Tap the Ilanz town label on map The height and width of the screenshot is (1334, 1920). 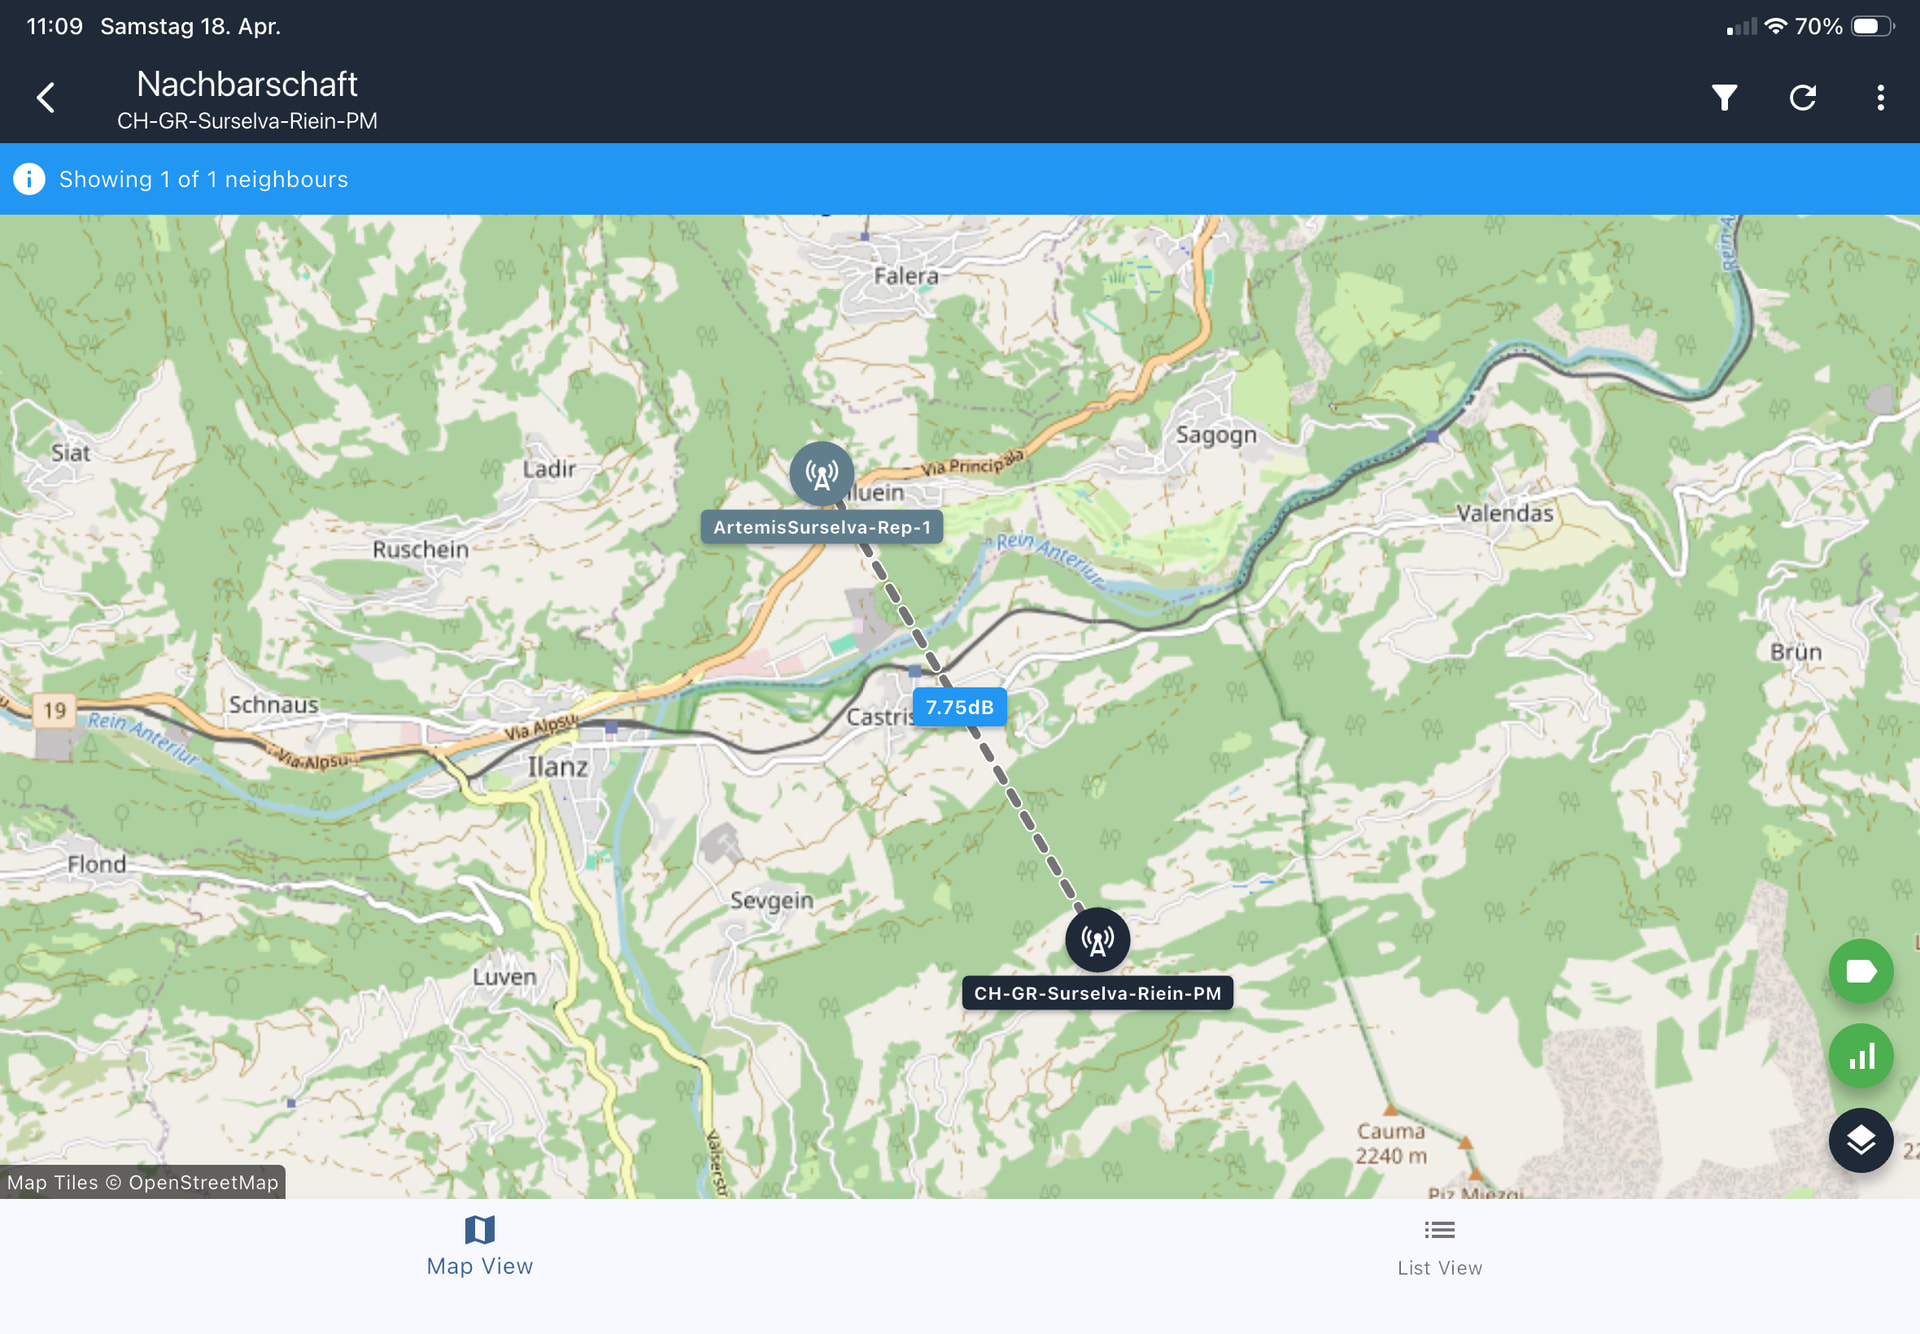pyautogui.click(x=557, y=767)
